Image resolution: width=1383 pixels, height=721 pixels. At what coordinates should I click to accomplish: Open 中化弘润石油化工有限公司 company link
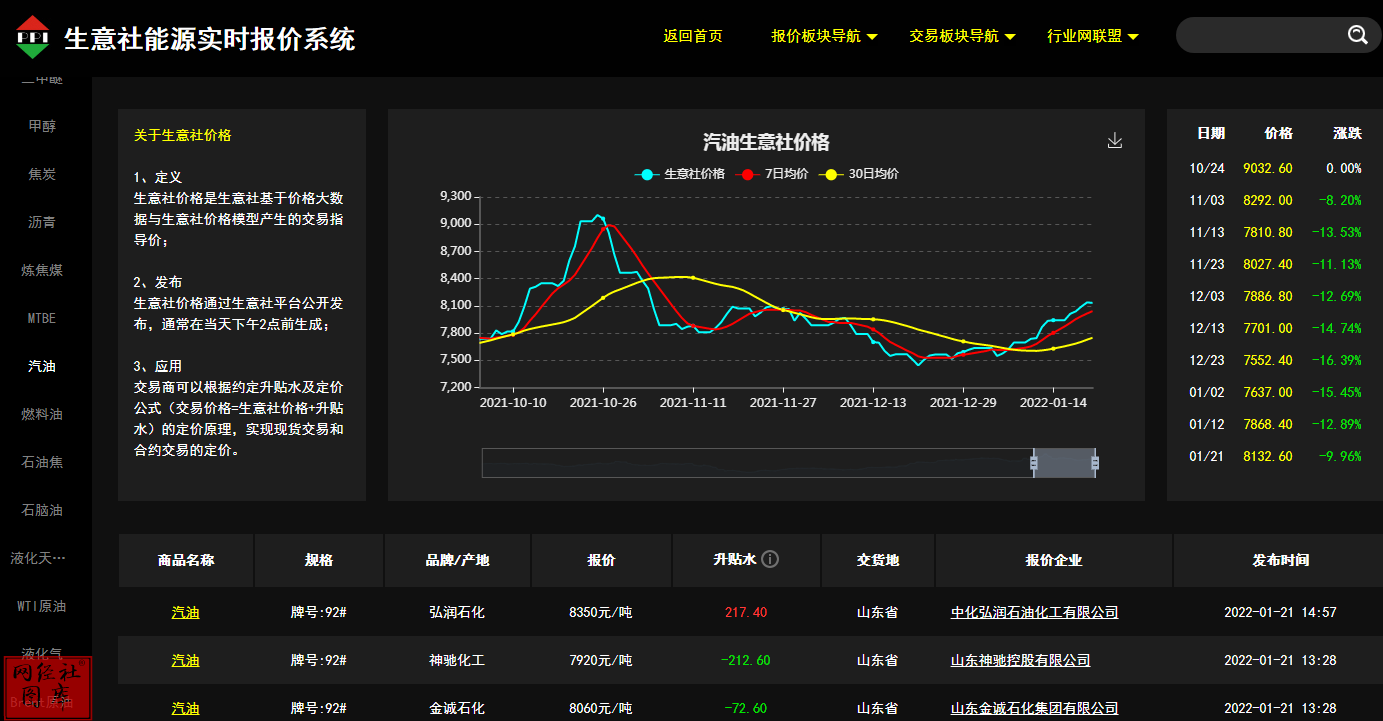coord(1034,612)
